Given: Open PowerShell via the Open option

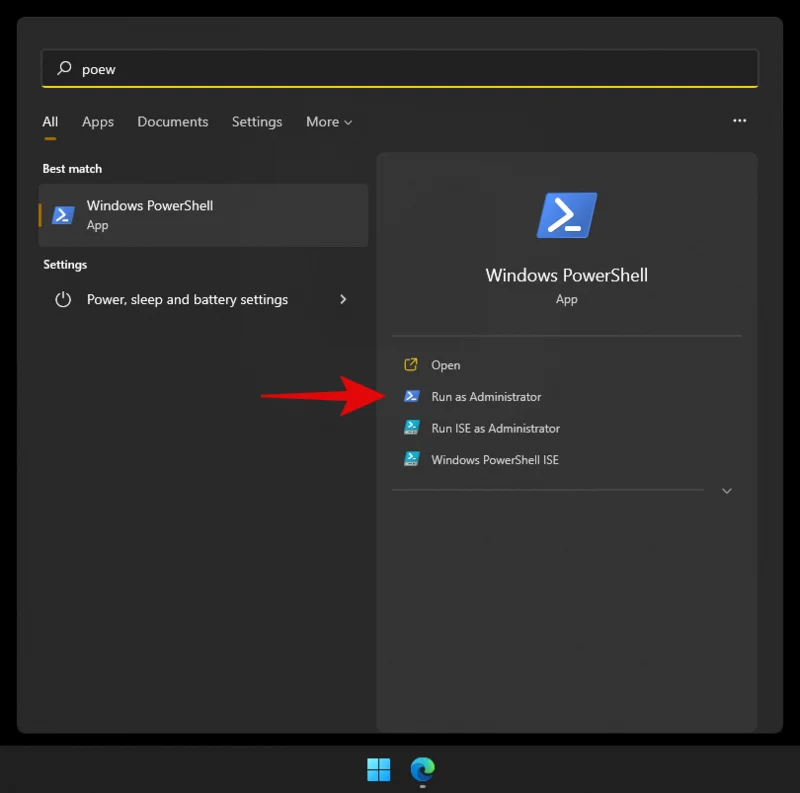Looking at the screenshot, I should click(x=446, y=365).
